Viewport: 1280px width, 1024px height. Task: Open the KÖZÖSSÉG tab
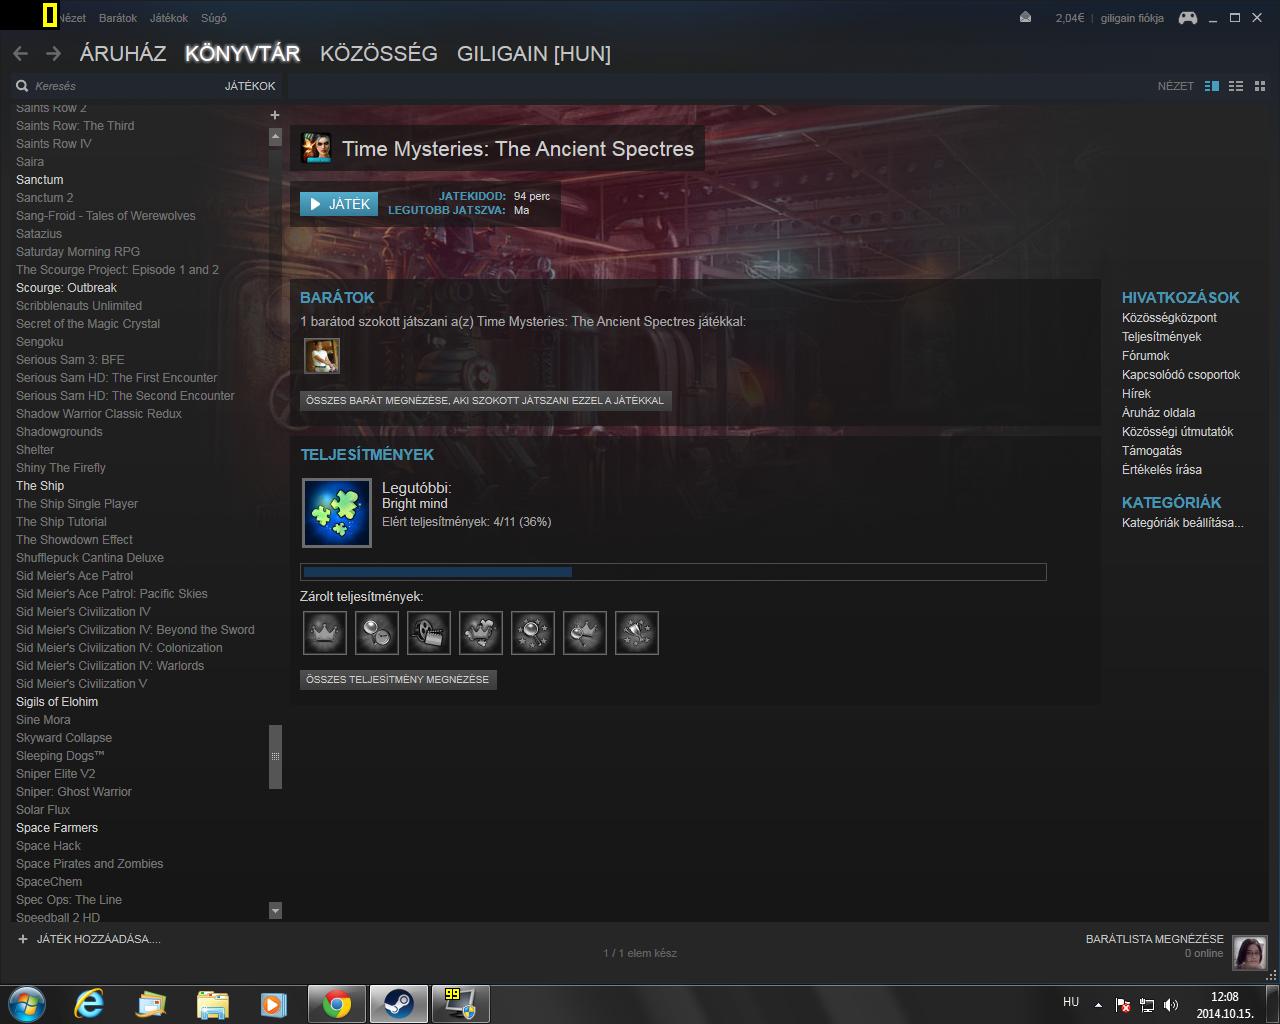379,54
